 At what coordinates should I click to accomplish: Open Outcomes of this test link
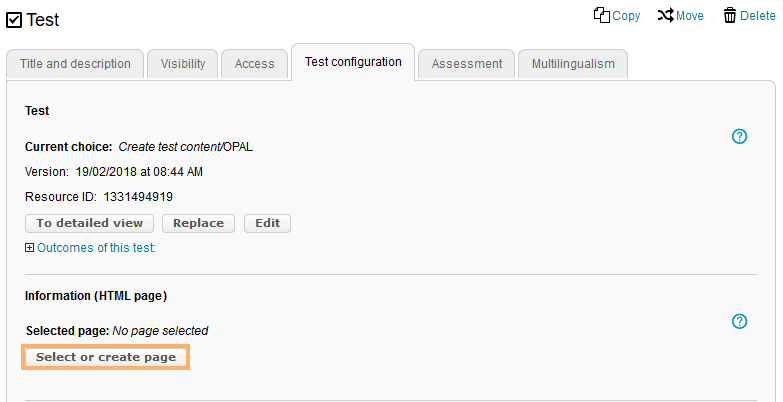pyautogui.click(x=96, y=248)
